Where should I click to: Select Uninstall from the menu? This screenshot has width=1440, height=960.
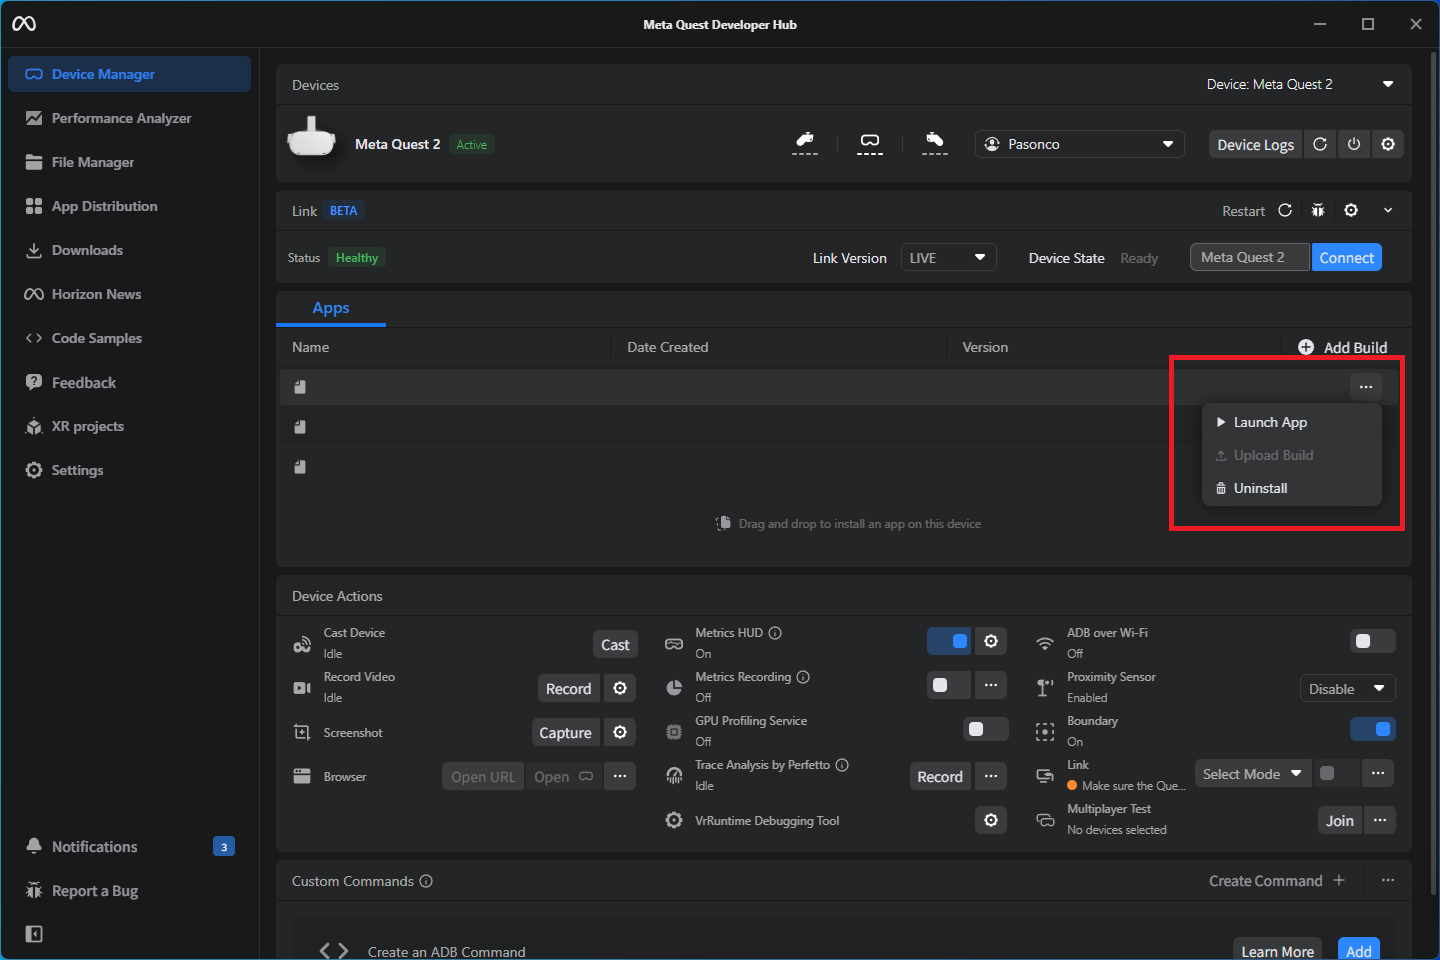click(1292, 488)
